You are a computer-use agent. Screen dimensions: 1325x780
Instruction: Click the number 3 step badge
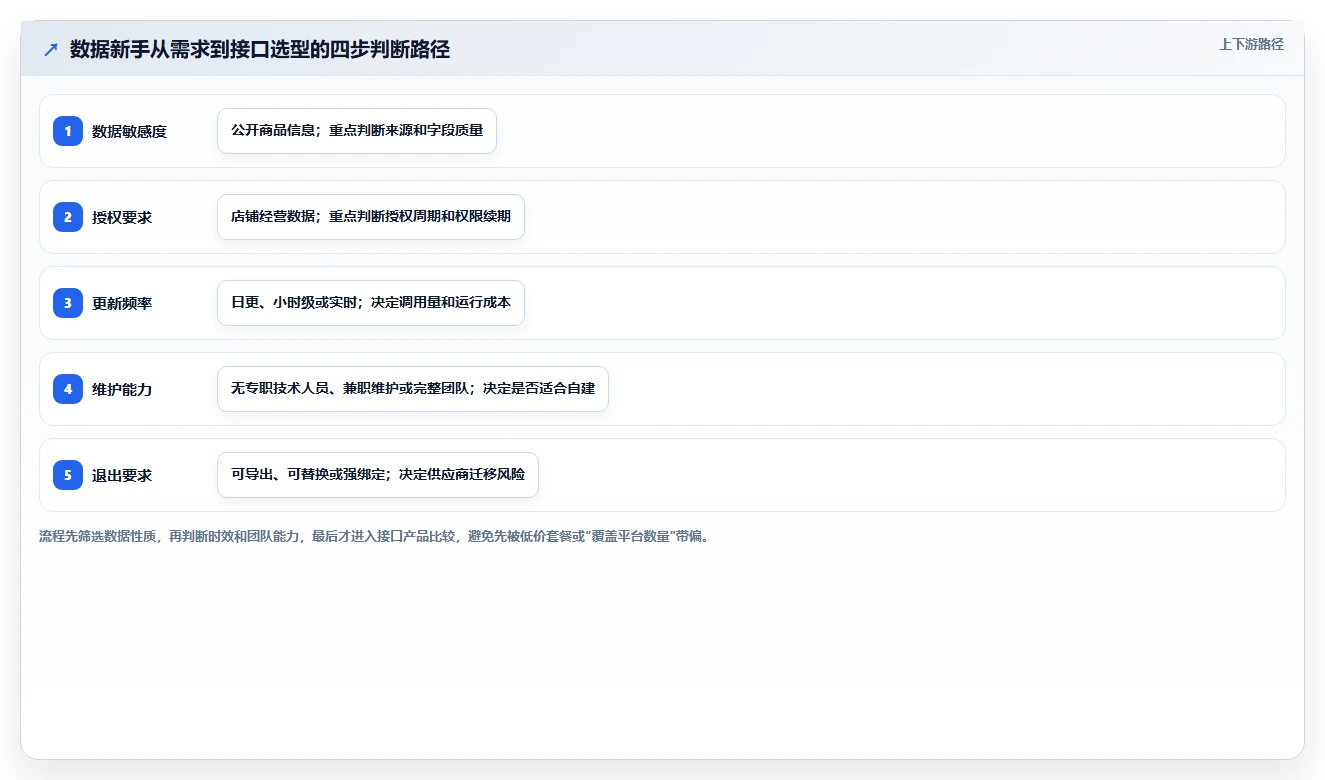coord(68,303)
